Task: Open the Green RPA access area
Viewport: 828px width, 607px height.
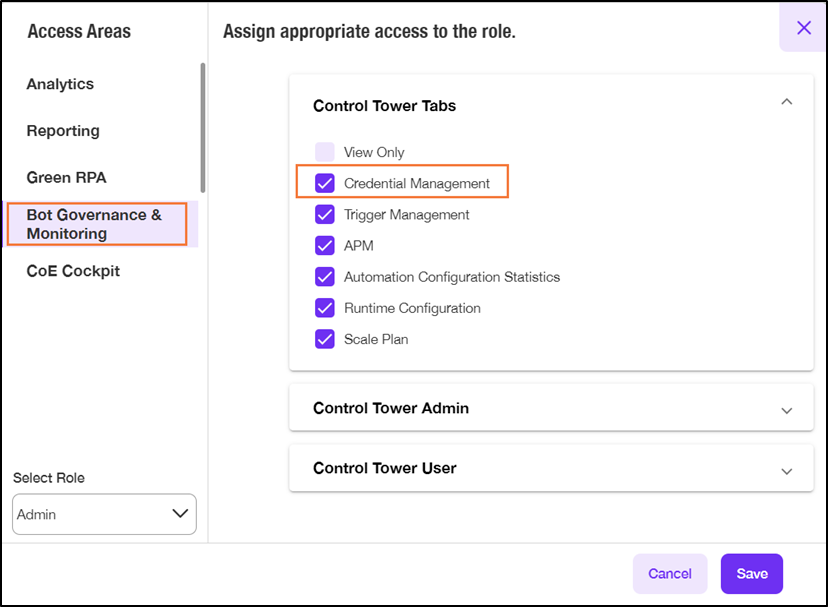Action: tap(67, 178)
